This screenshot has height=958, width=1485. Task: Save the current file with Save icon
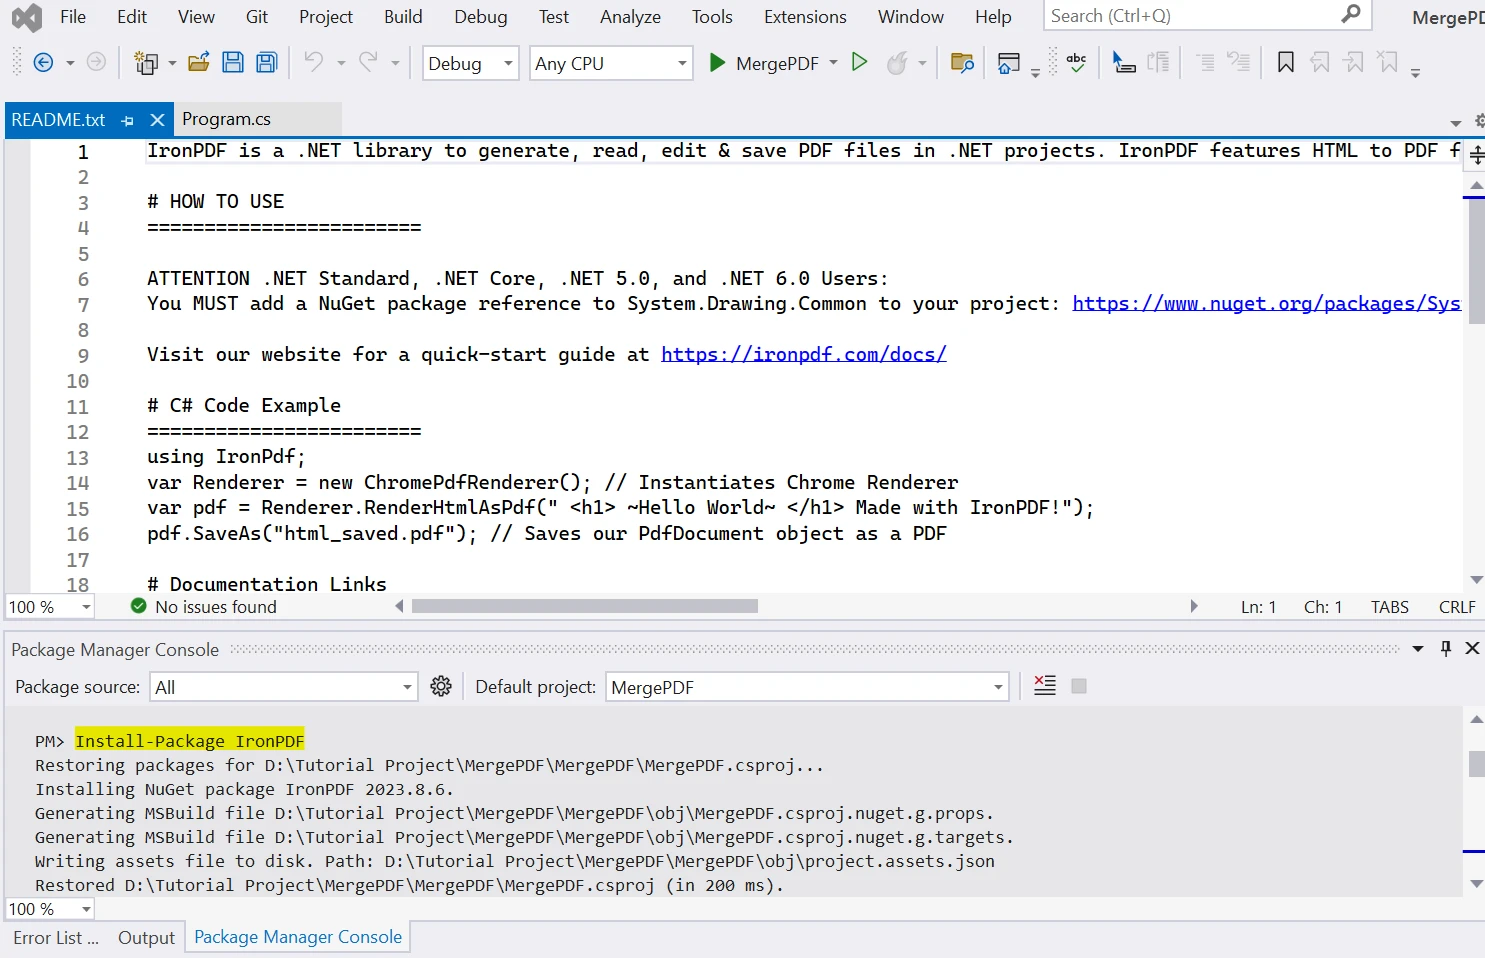click(233, 63)
